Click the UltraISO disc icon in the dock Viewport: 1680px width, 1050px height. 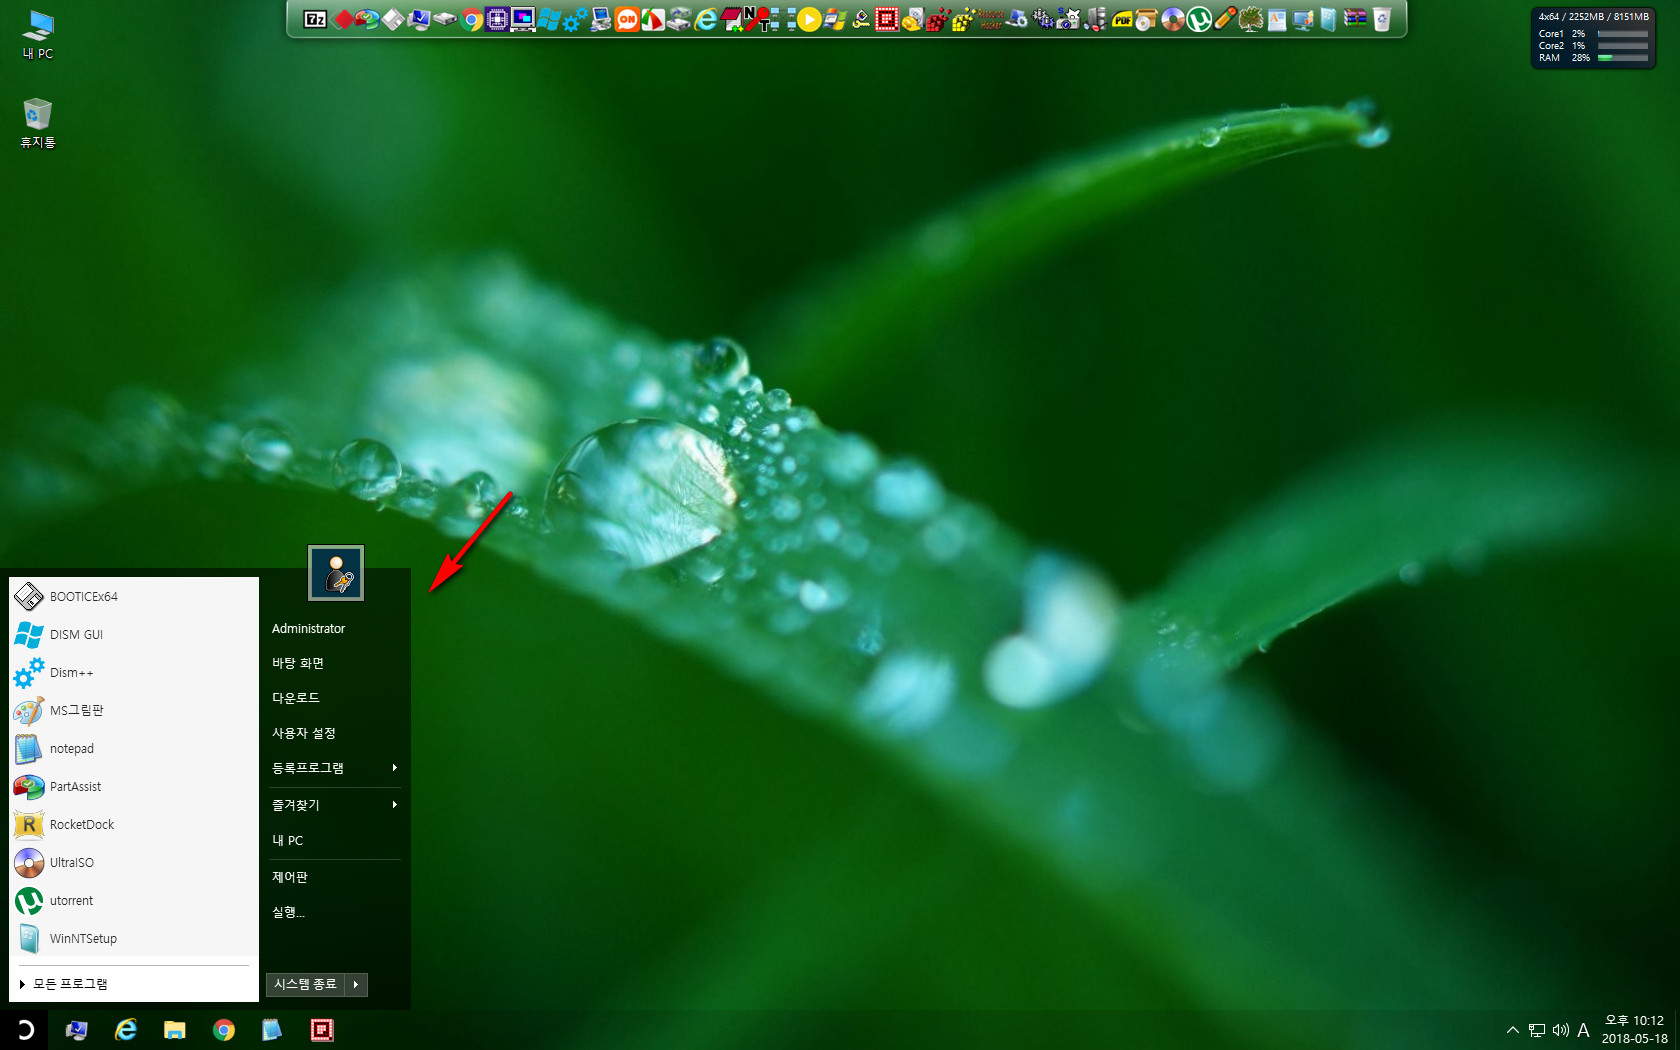(x=1173, y=19)
